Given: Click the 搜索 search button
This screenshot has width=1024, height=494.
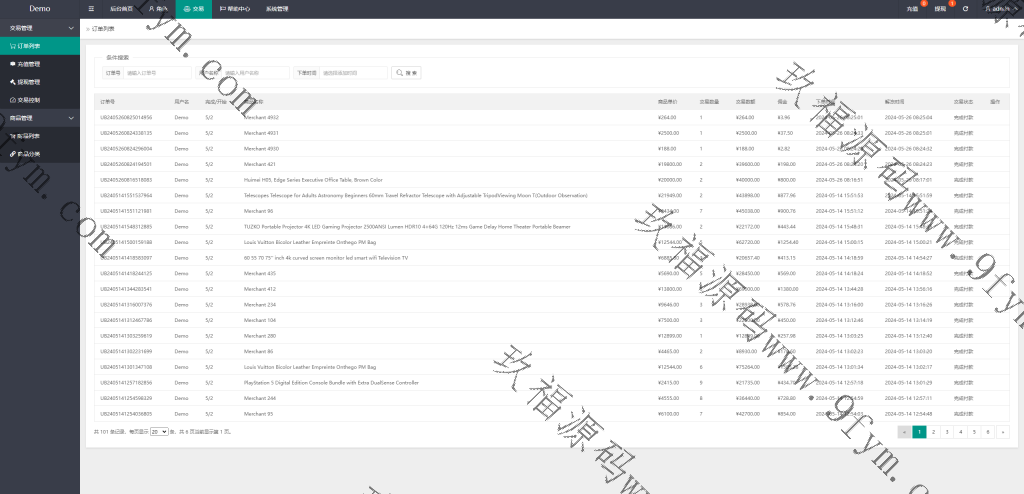Looking at the screenshot, I should tap(407, 73).
